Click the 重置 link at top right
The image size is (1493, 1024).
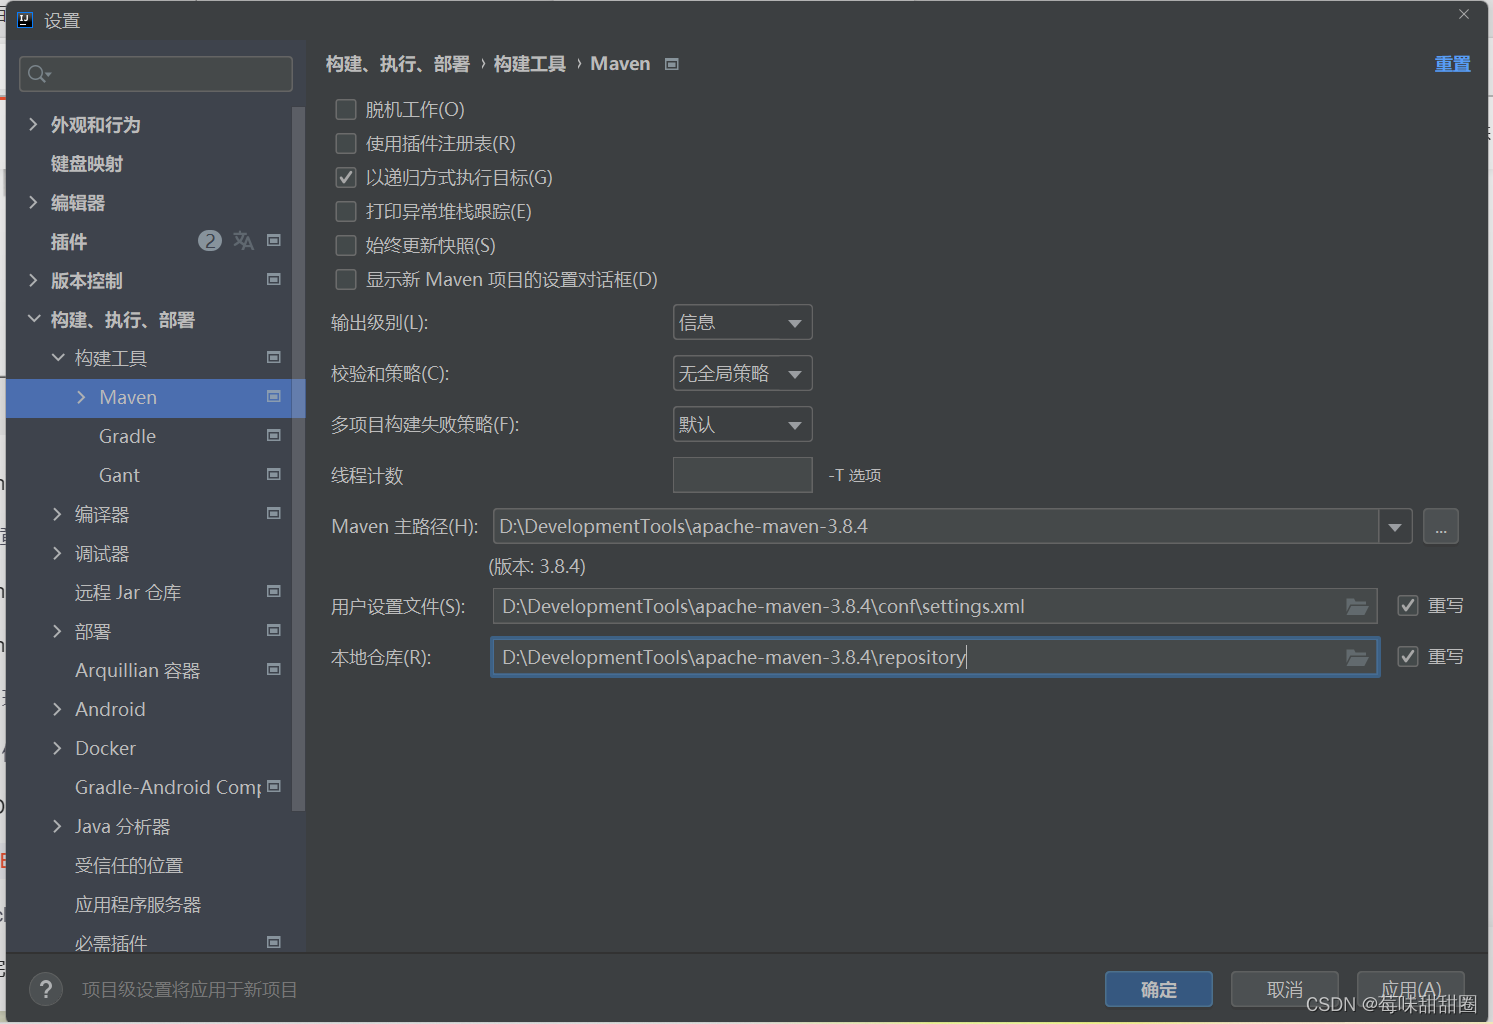tap(1452, 63)
